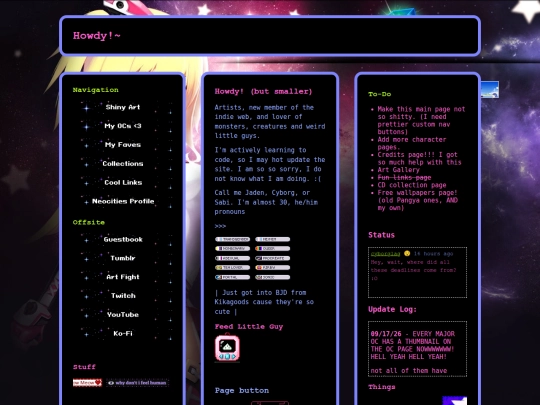The height and width of the screenshot is (405, 540).
Task: Click the 'Howdy! (but smaller)' heading
Action: click(263, 92)
